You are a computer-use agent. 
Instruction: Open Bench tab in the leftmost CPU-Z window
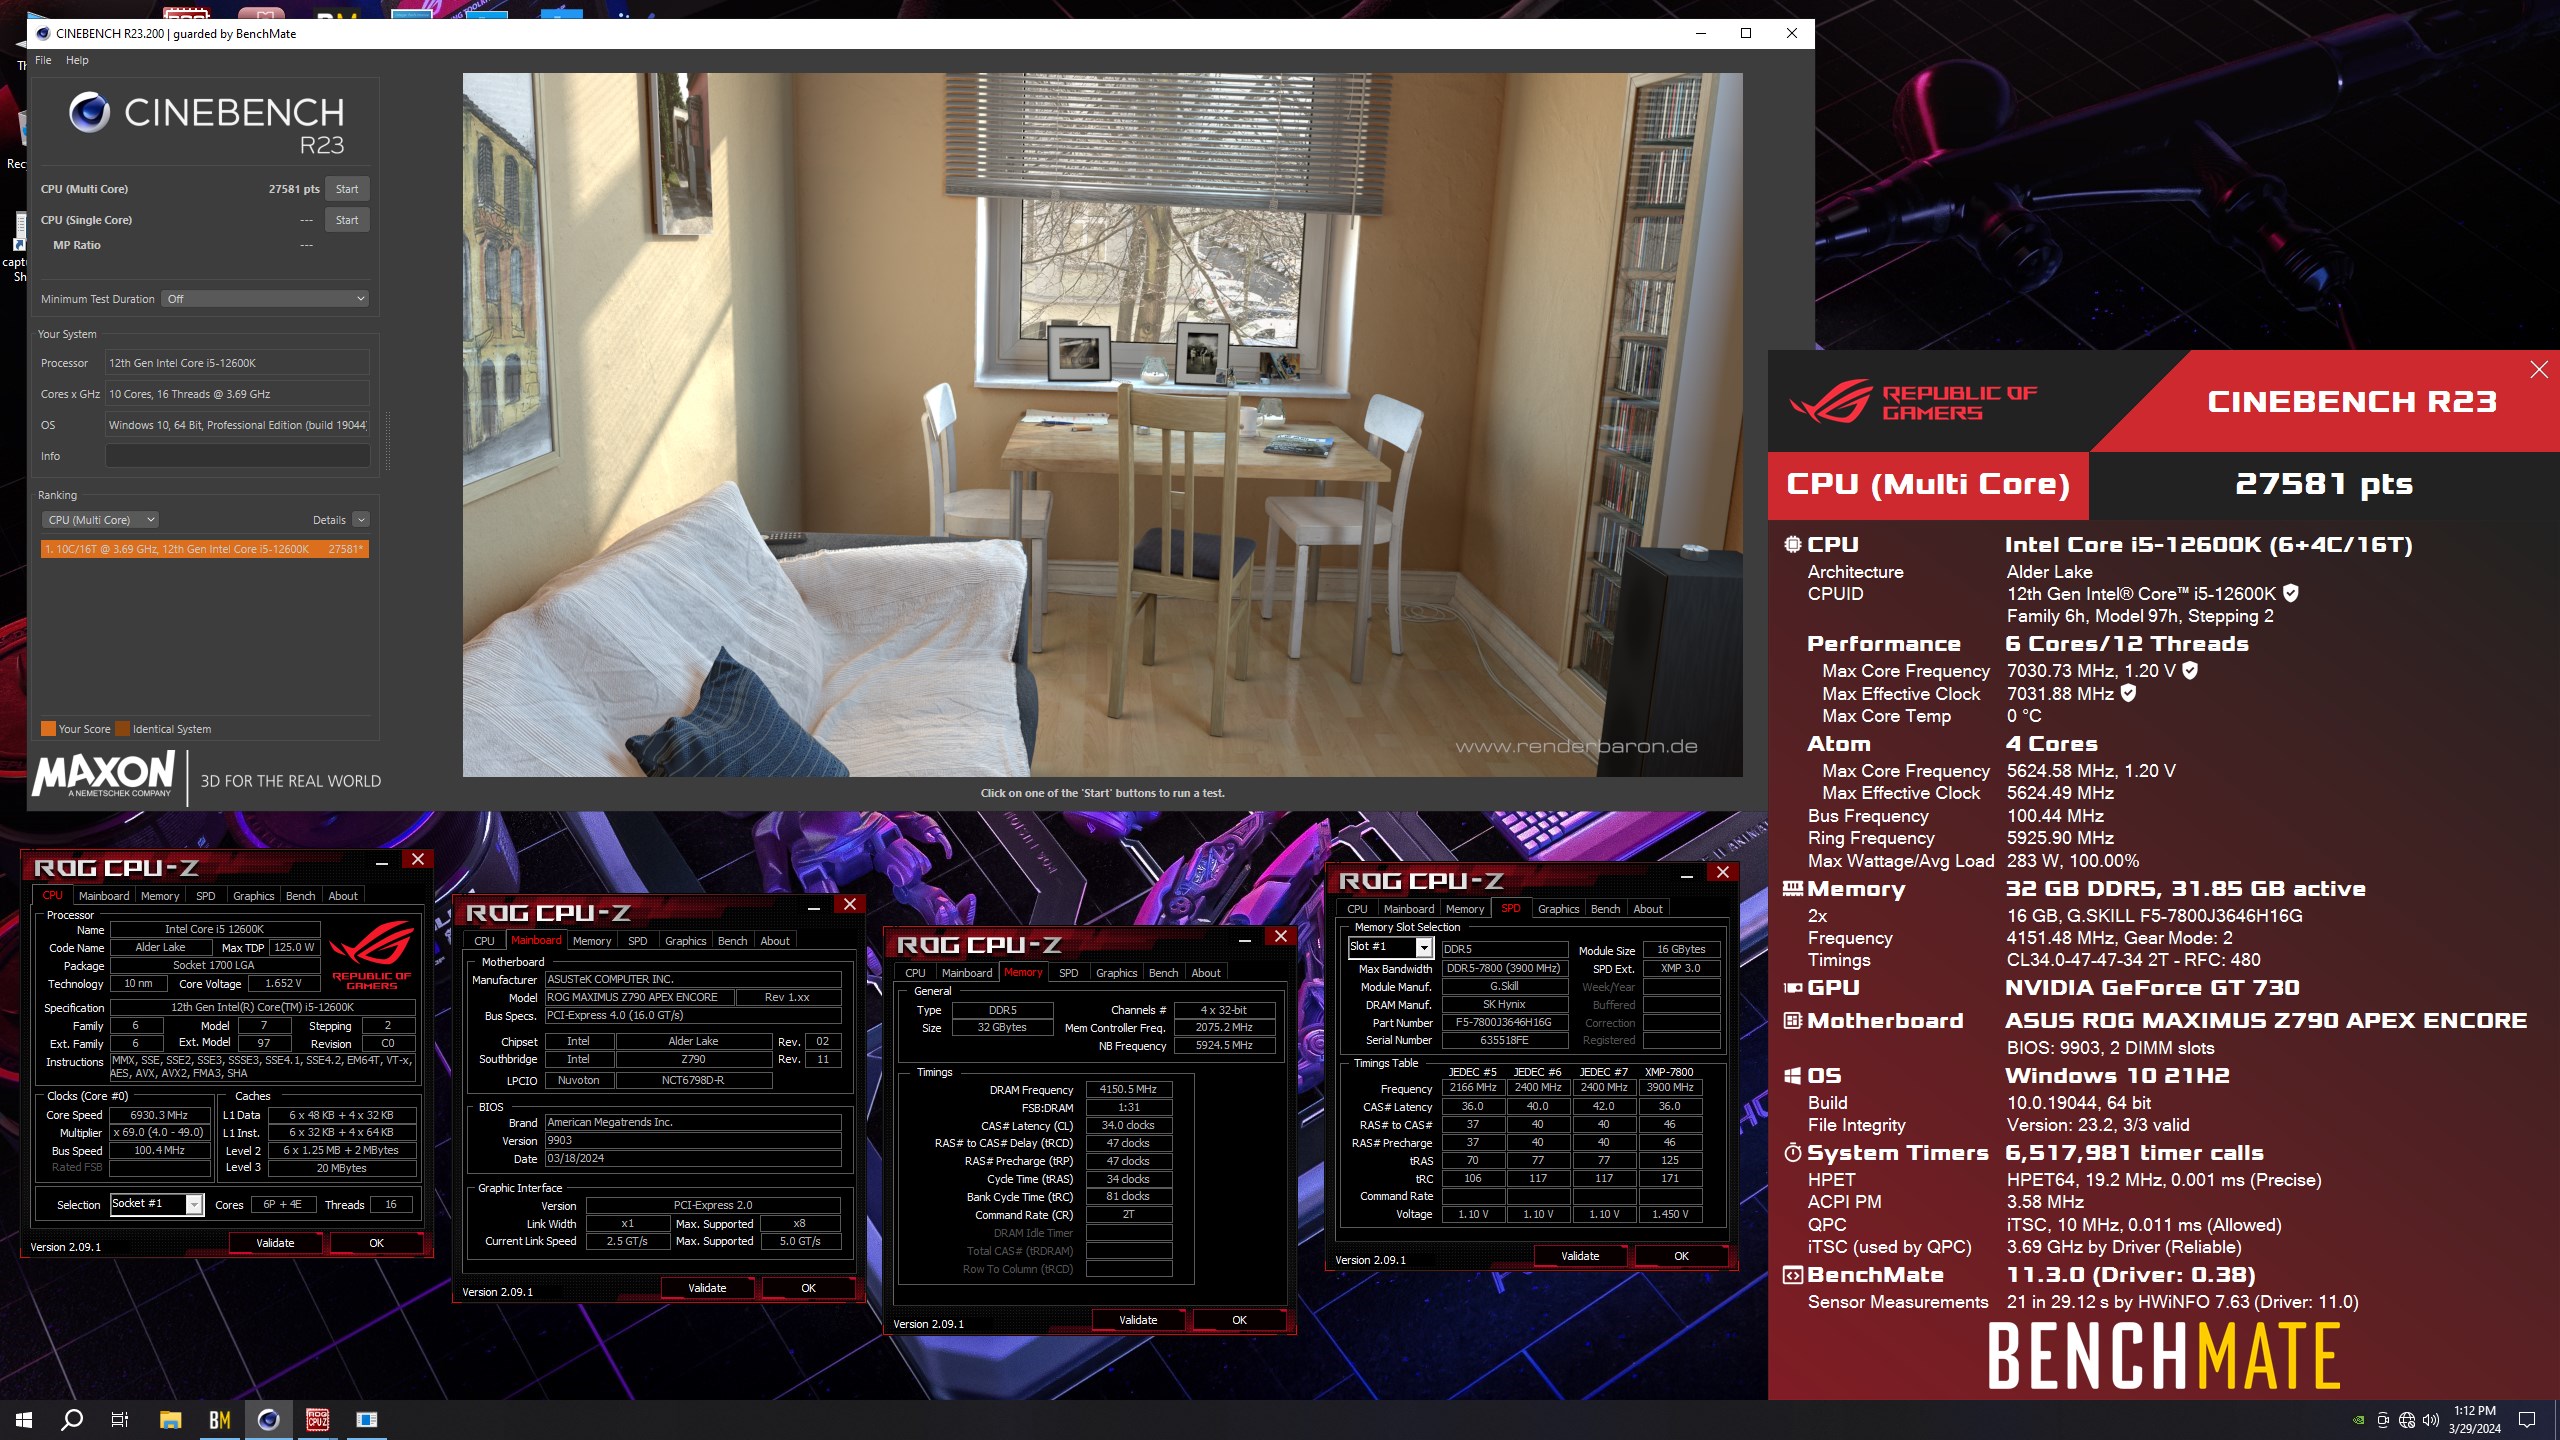click(x=300, y=896)
